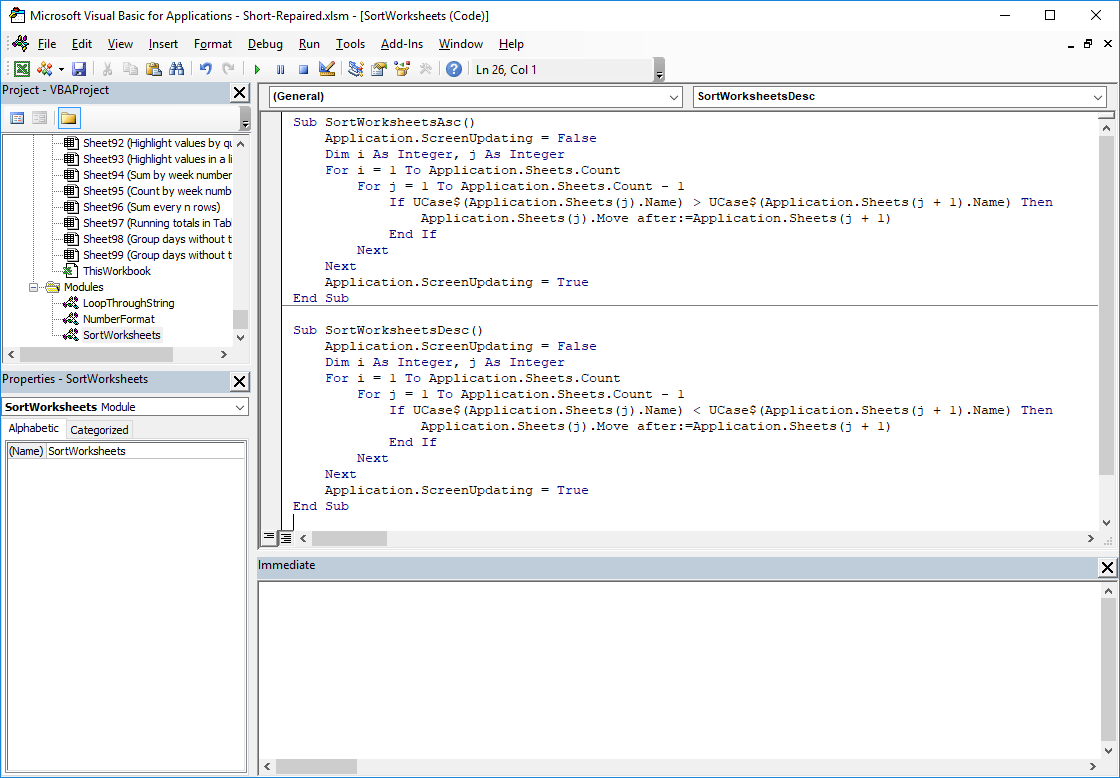The image size is (1120, 778).
Task: Open the Run menu
Action: (x=309, y=44)
